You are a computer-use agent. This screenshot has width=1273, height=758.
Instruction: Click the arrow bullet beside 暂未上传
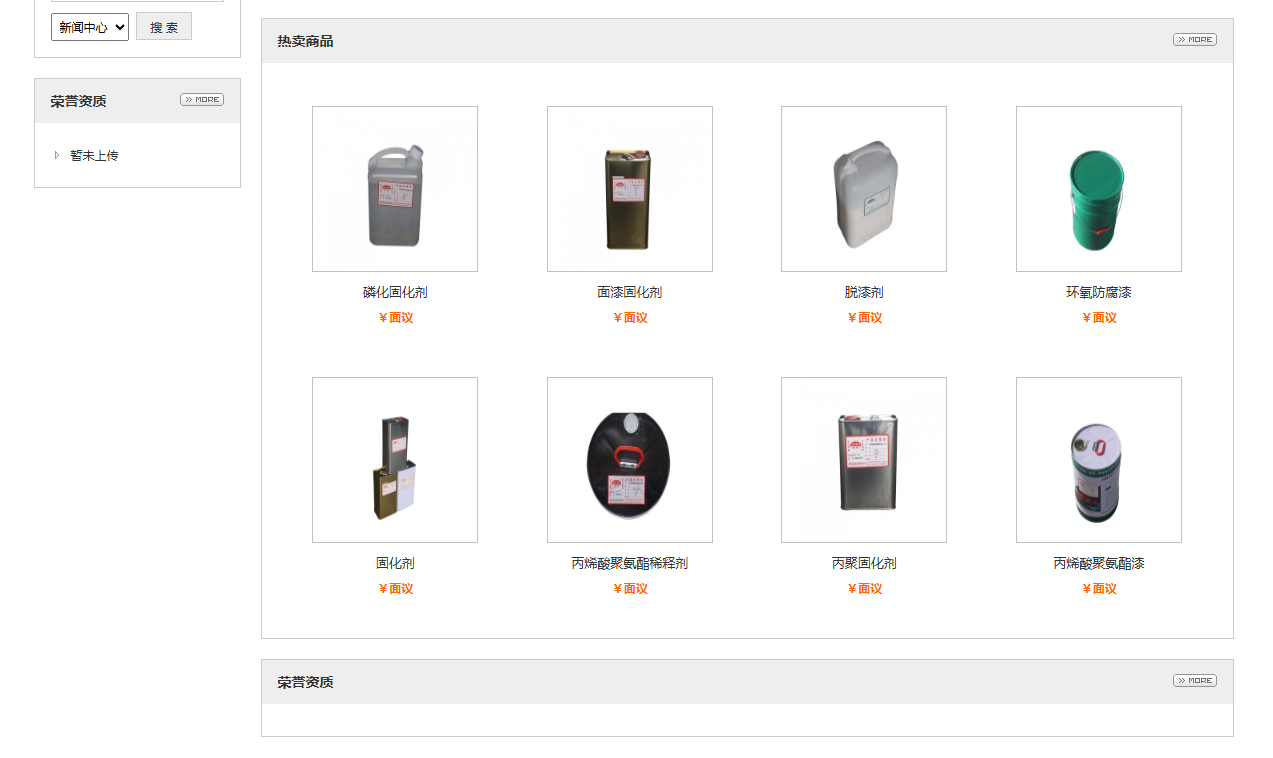pos(57,155)
